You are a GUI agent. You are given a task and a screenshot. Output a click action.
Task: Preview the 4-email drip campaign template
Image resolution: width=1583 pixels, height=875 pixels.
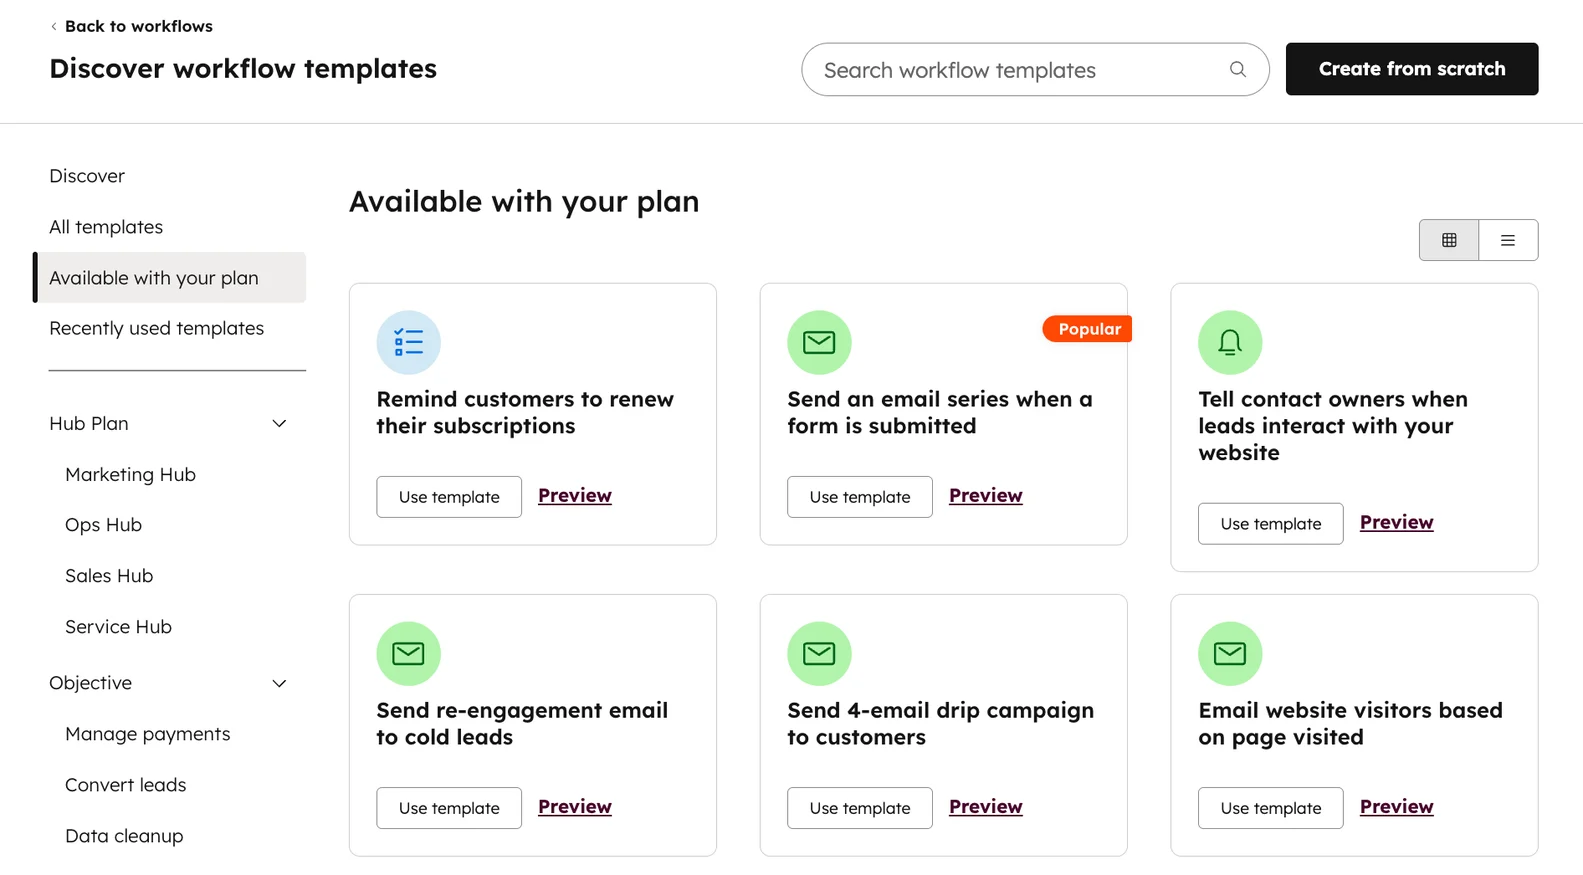pyautogui.click(x=985, y=806)
